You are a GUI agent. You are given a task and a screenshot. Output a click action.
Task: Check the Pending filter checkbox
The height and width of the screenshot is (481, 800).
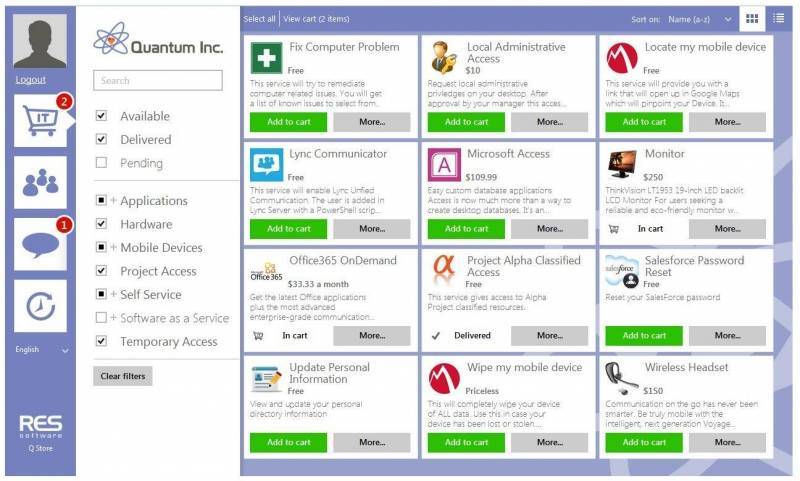(x=102, y=163)
